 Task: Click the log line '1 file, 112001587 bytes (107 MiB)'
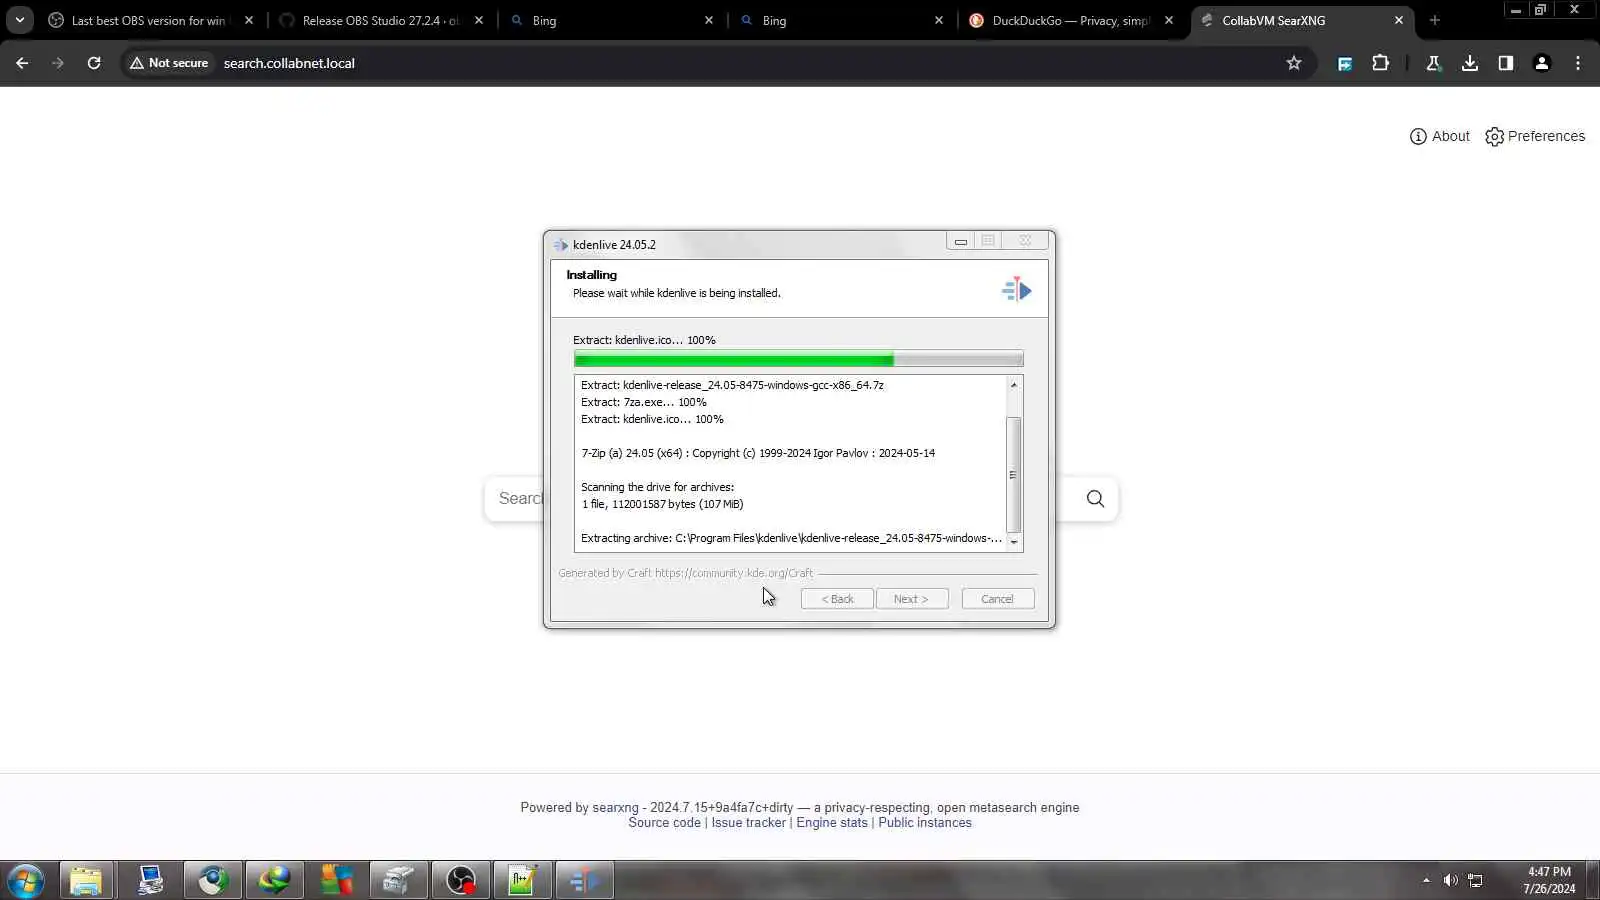[662, 504]
